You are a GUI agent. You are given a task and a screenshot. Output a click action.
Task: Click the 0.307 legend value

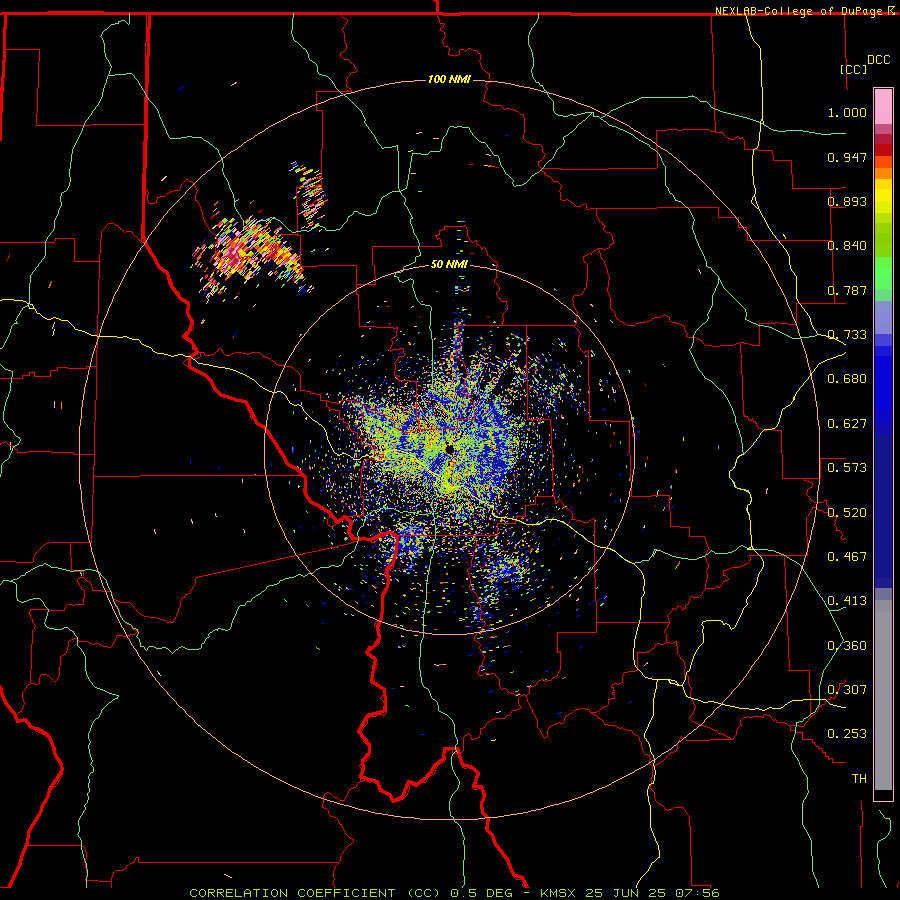coord(847,690)
